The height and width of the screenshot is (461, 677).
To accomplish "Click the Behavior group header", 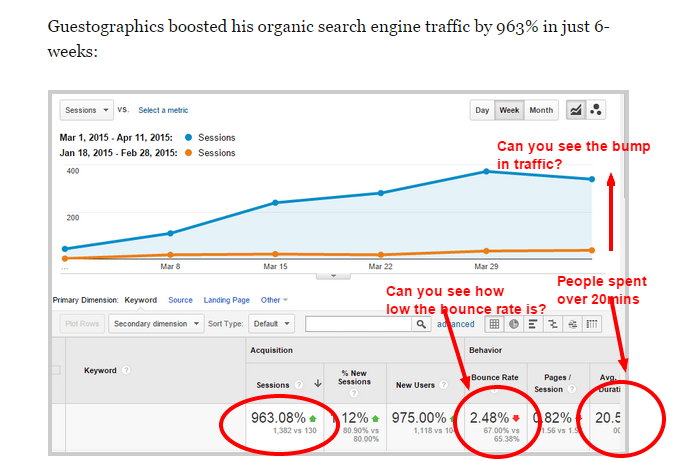I will click(485, 350).
